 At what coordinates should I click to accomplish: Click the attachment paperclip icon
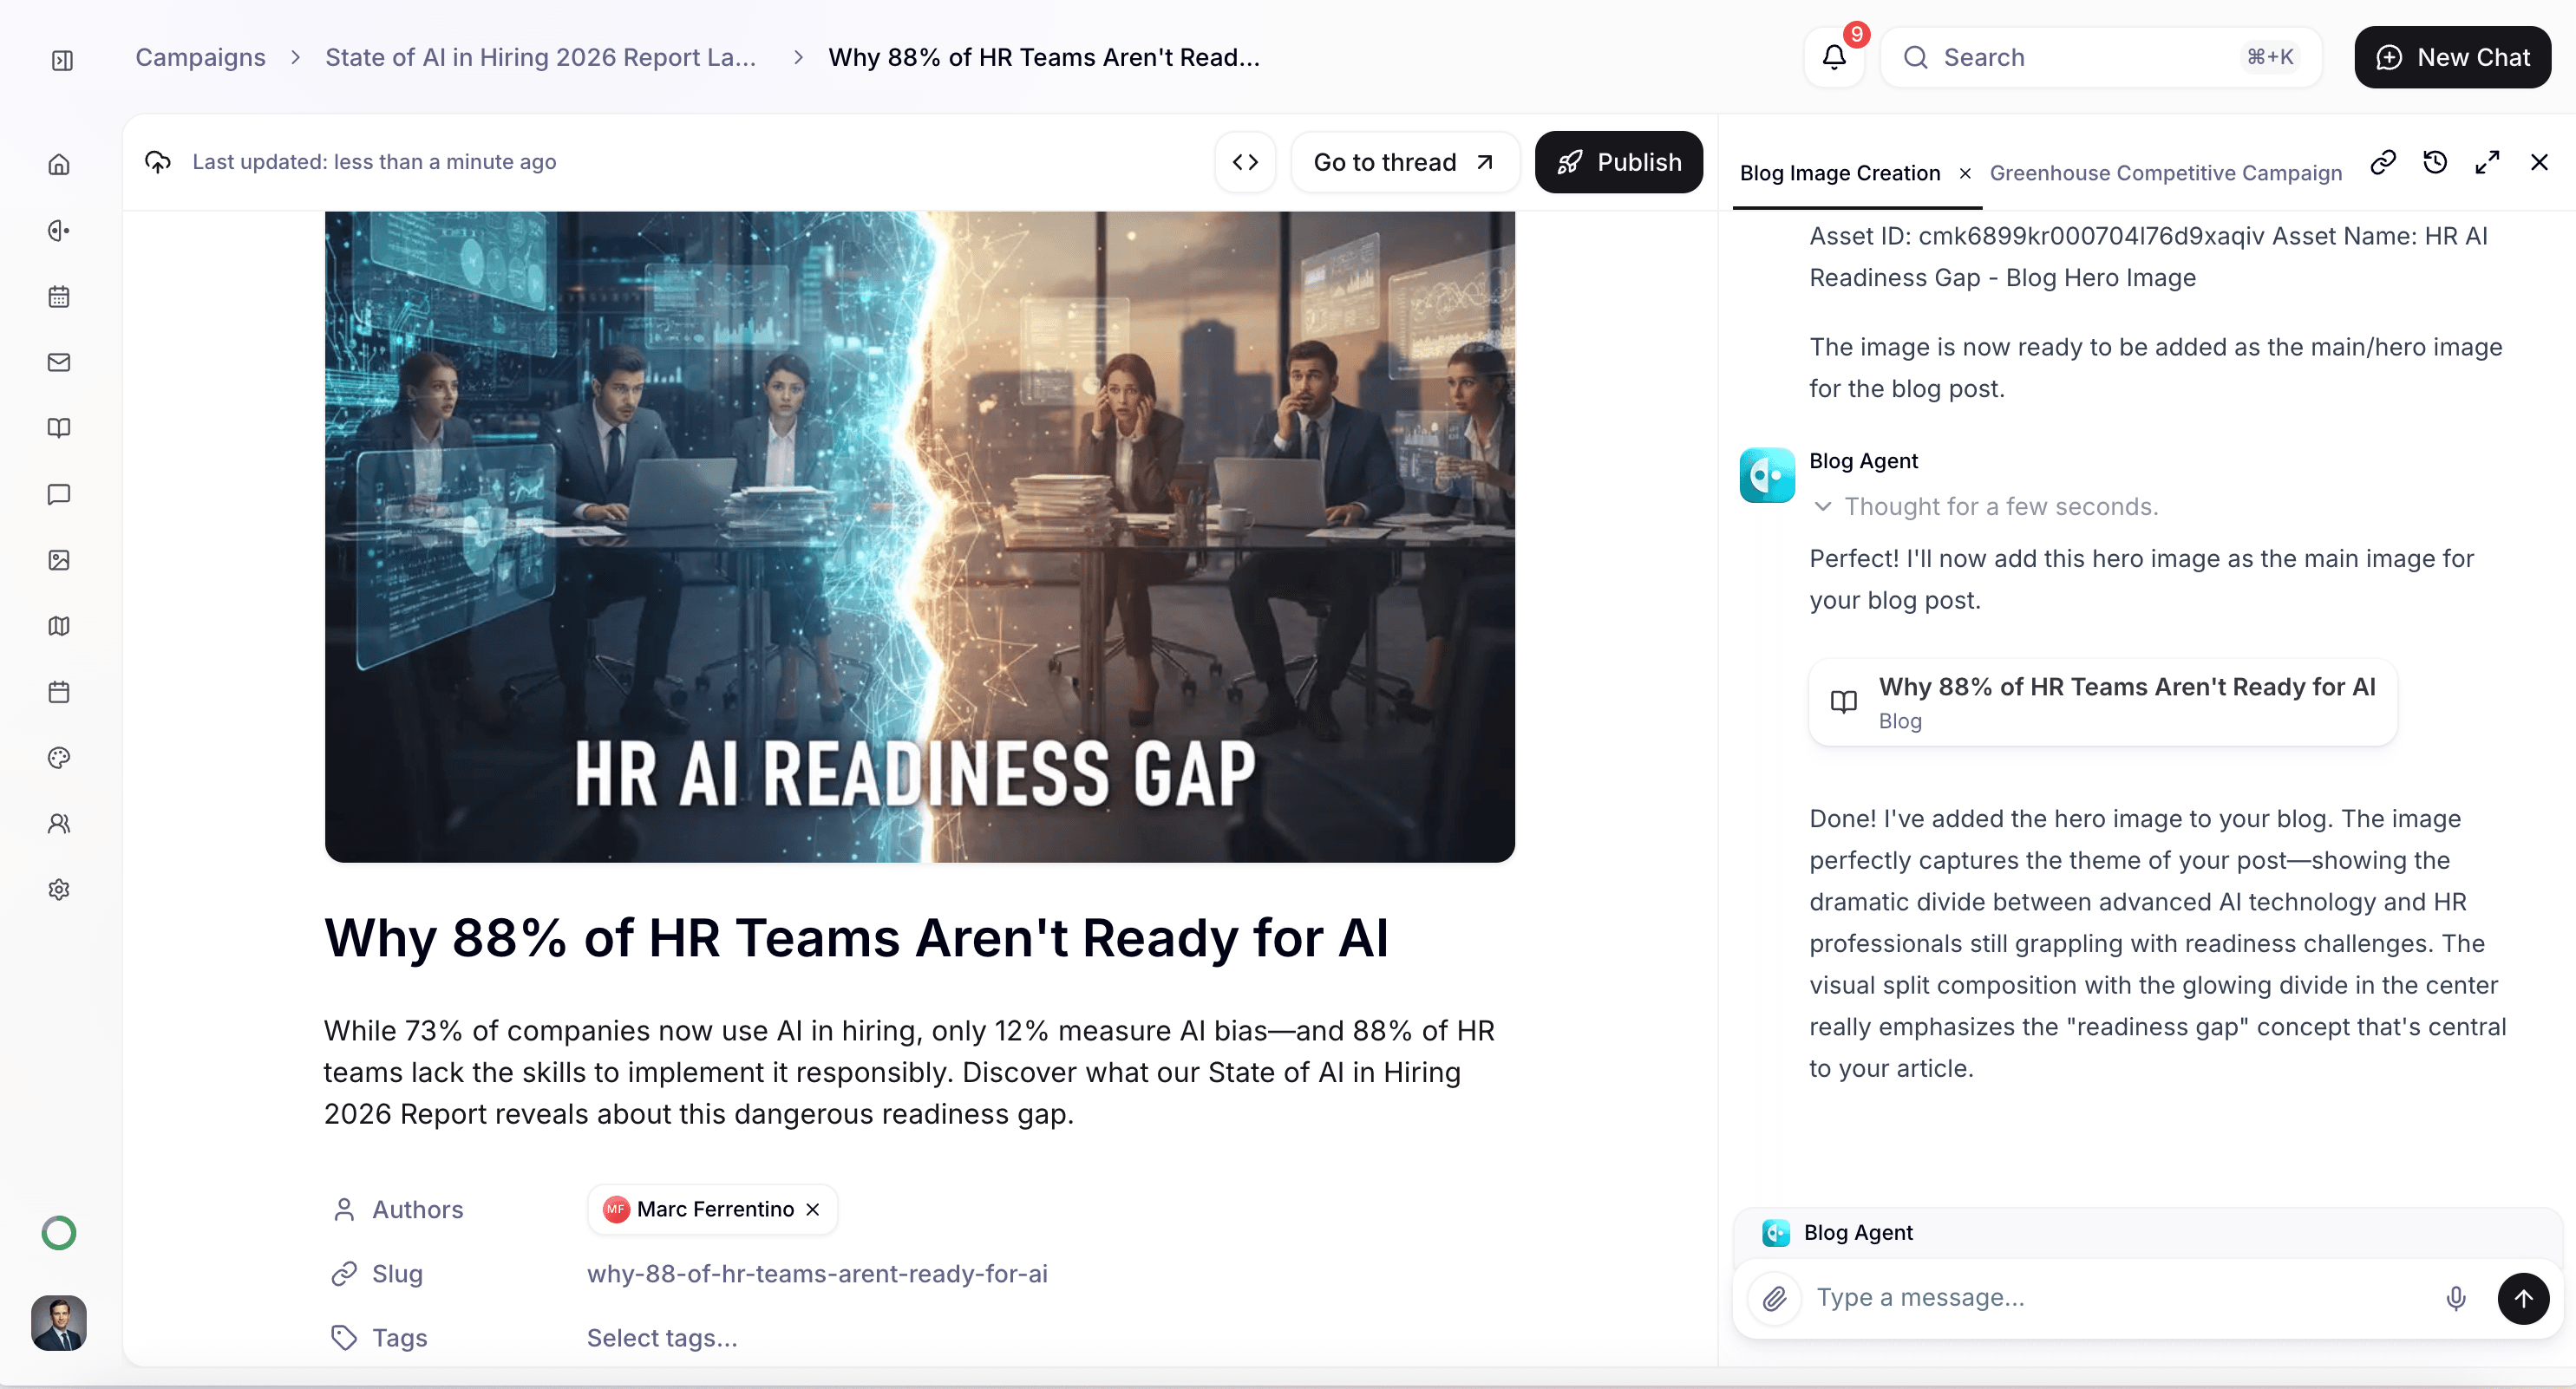coord(1774,1298)
